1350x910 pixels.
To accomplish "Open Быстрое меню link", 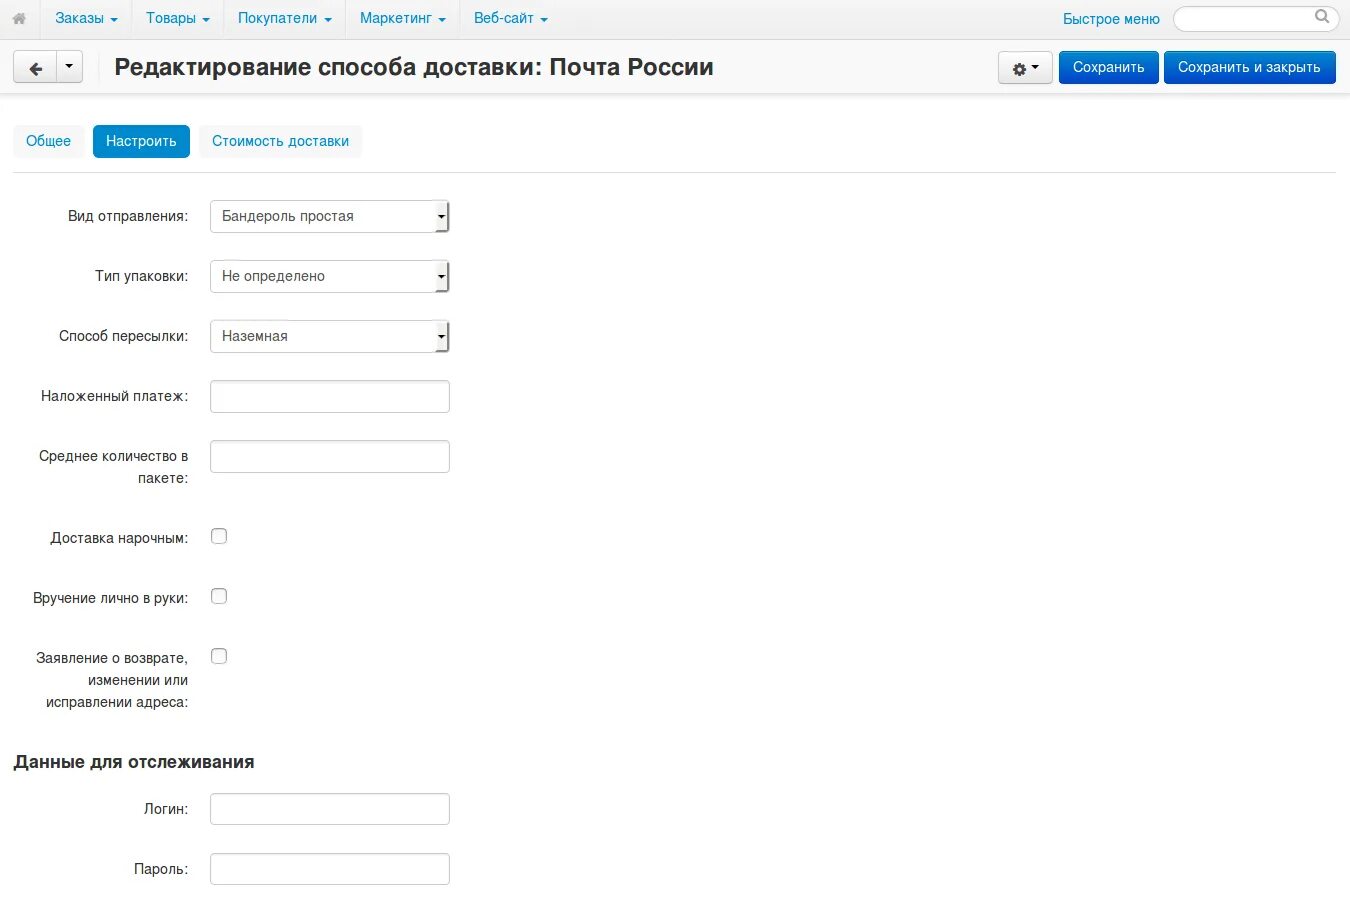I will coord(1111,19).
